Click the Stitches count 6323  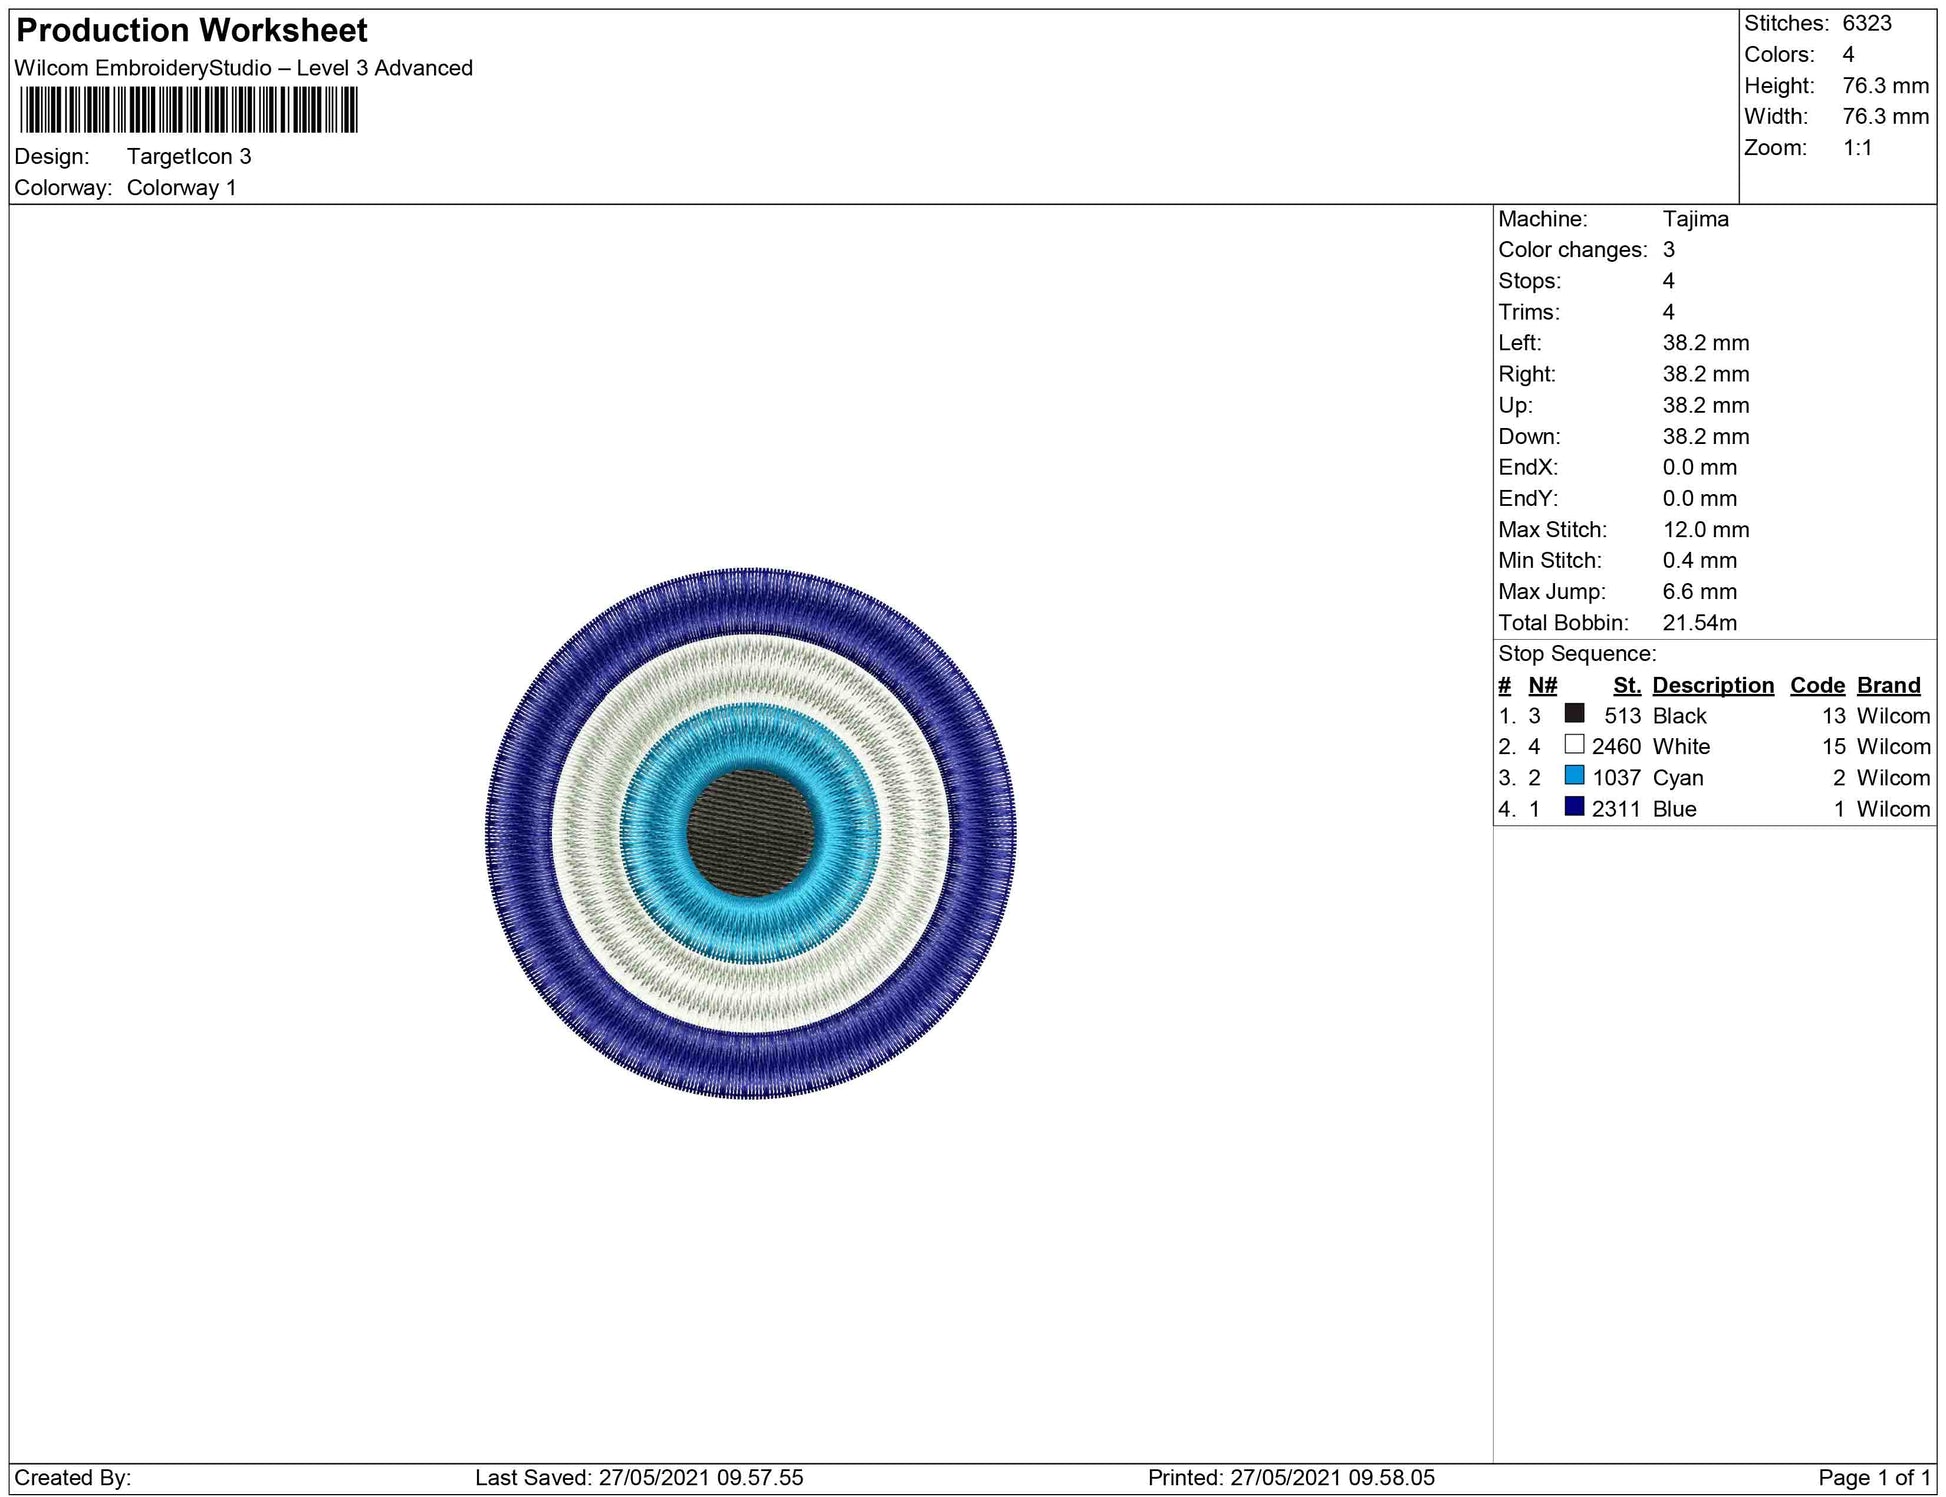[x=1866, y=23]
